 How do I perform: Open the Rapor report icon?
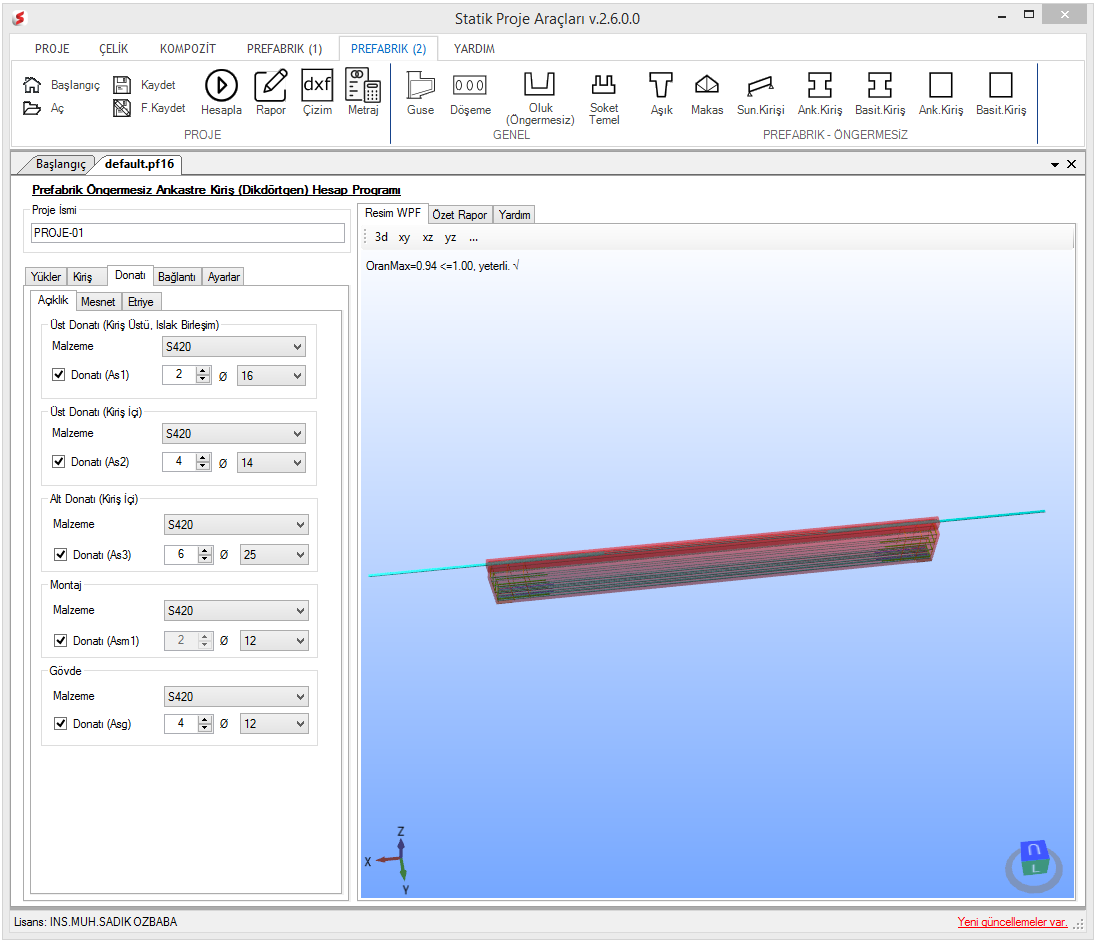point(271,92)
